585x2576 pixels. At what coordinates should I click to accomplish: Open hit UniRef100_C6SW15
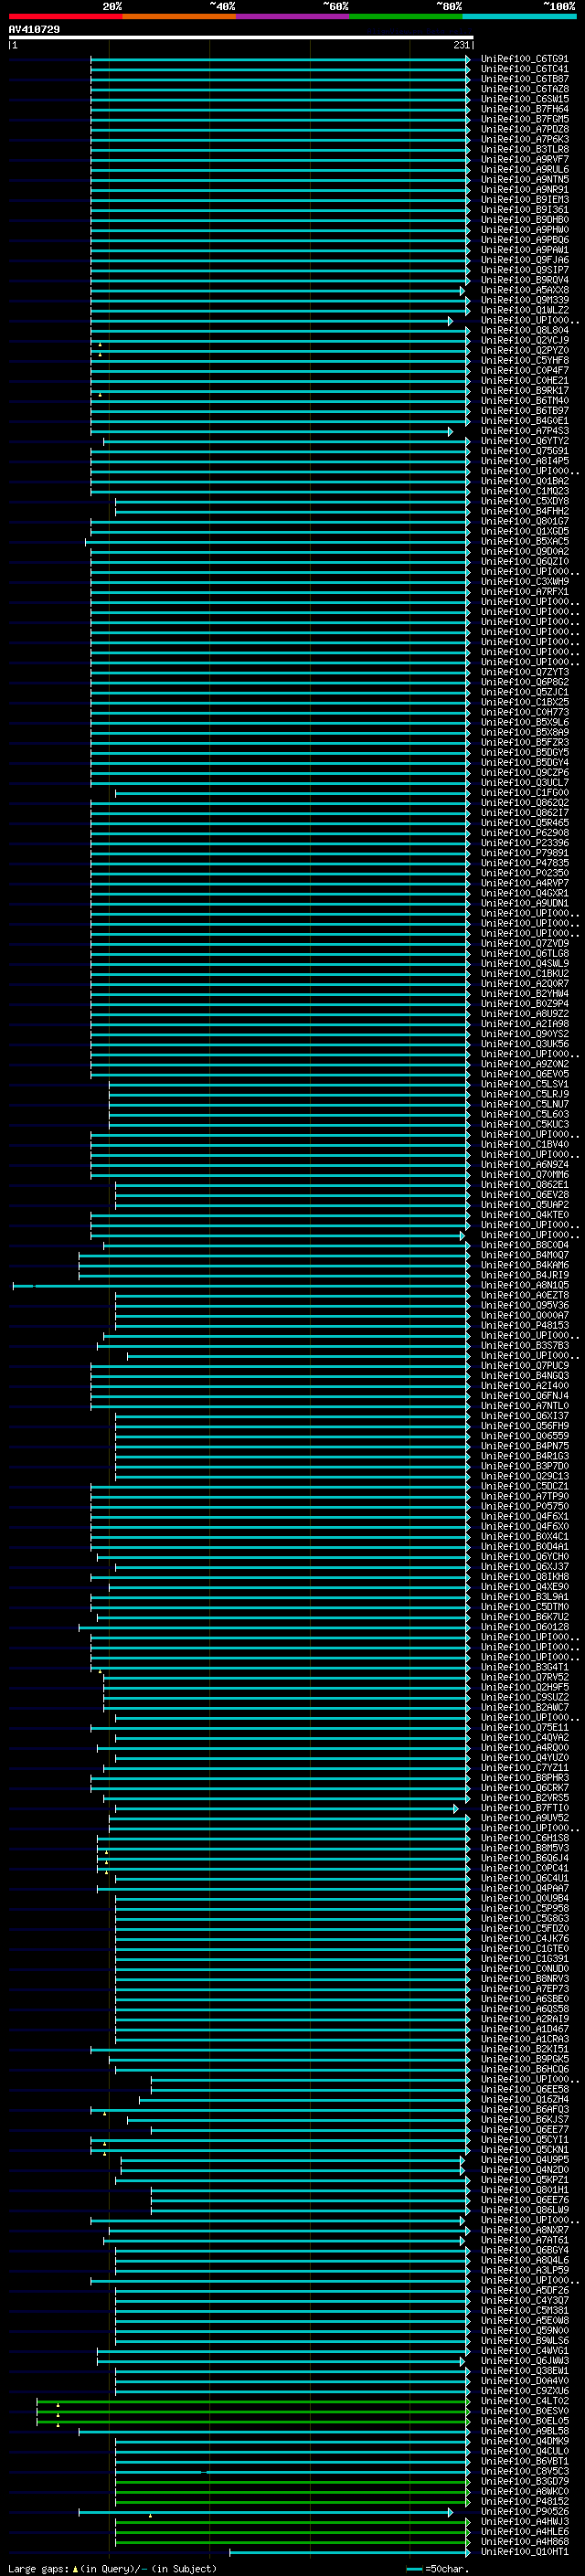(x=525, y=99)
